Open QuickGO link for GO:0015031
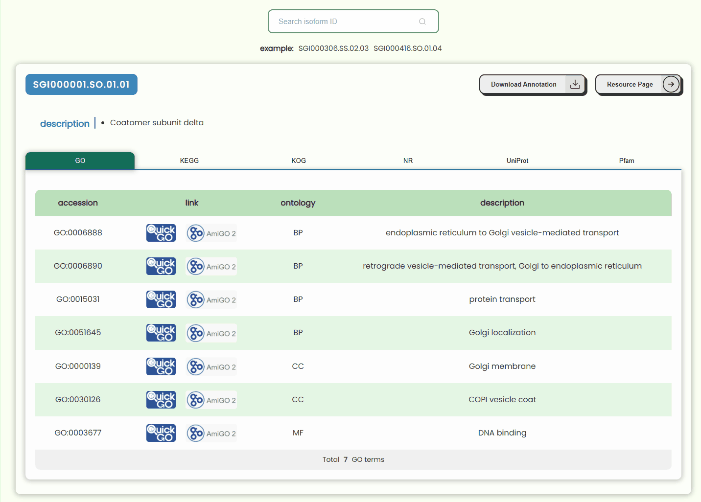Image resolution: width=701 pixels, height=502 pixels. click(x=161, y=300)
